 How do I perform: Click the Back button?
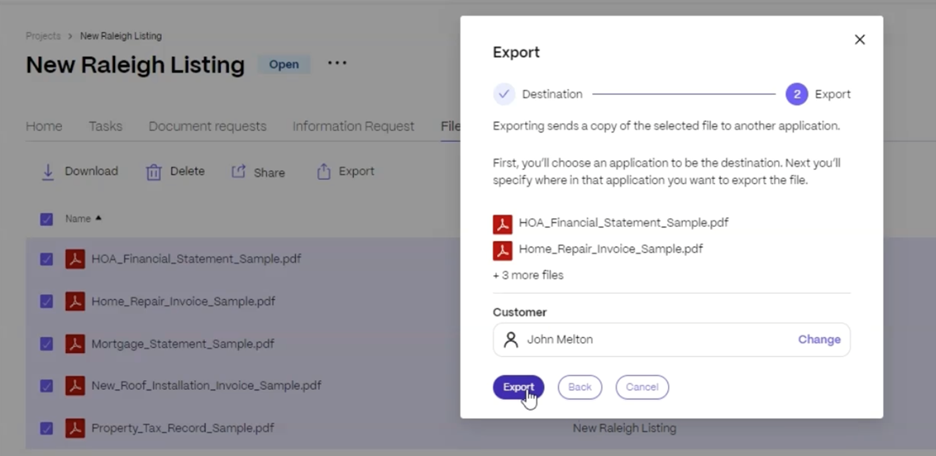pos(580,387)
